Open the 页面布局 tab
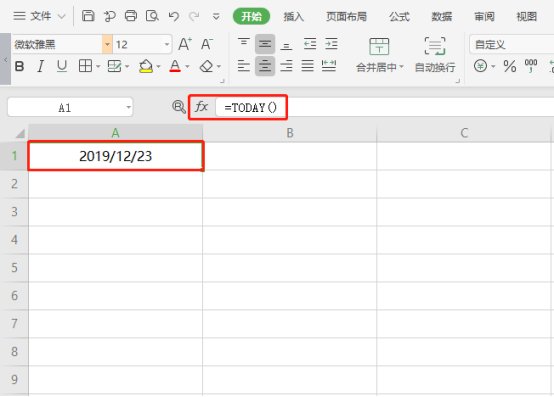554x397 pixels. click(346, 16)
